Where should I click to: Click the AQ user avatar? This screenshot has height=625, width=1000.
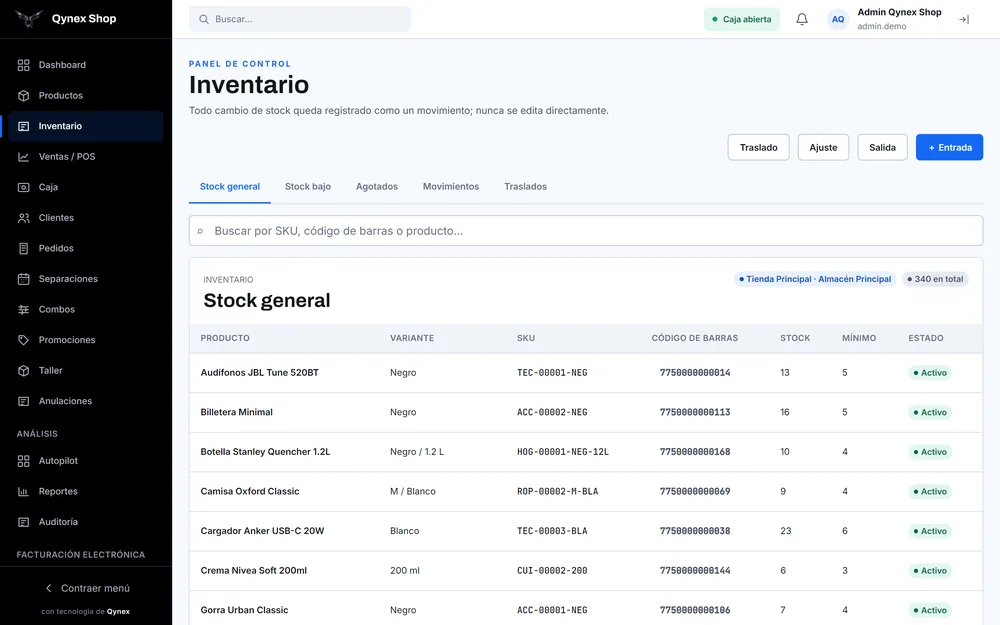pyautogui.click(x=838, y=19)
